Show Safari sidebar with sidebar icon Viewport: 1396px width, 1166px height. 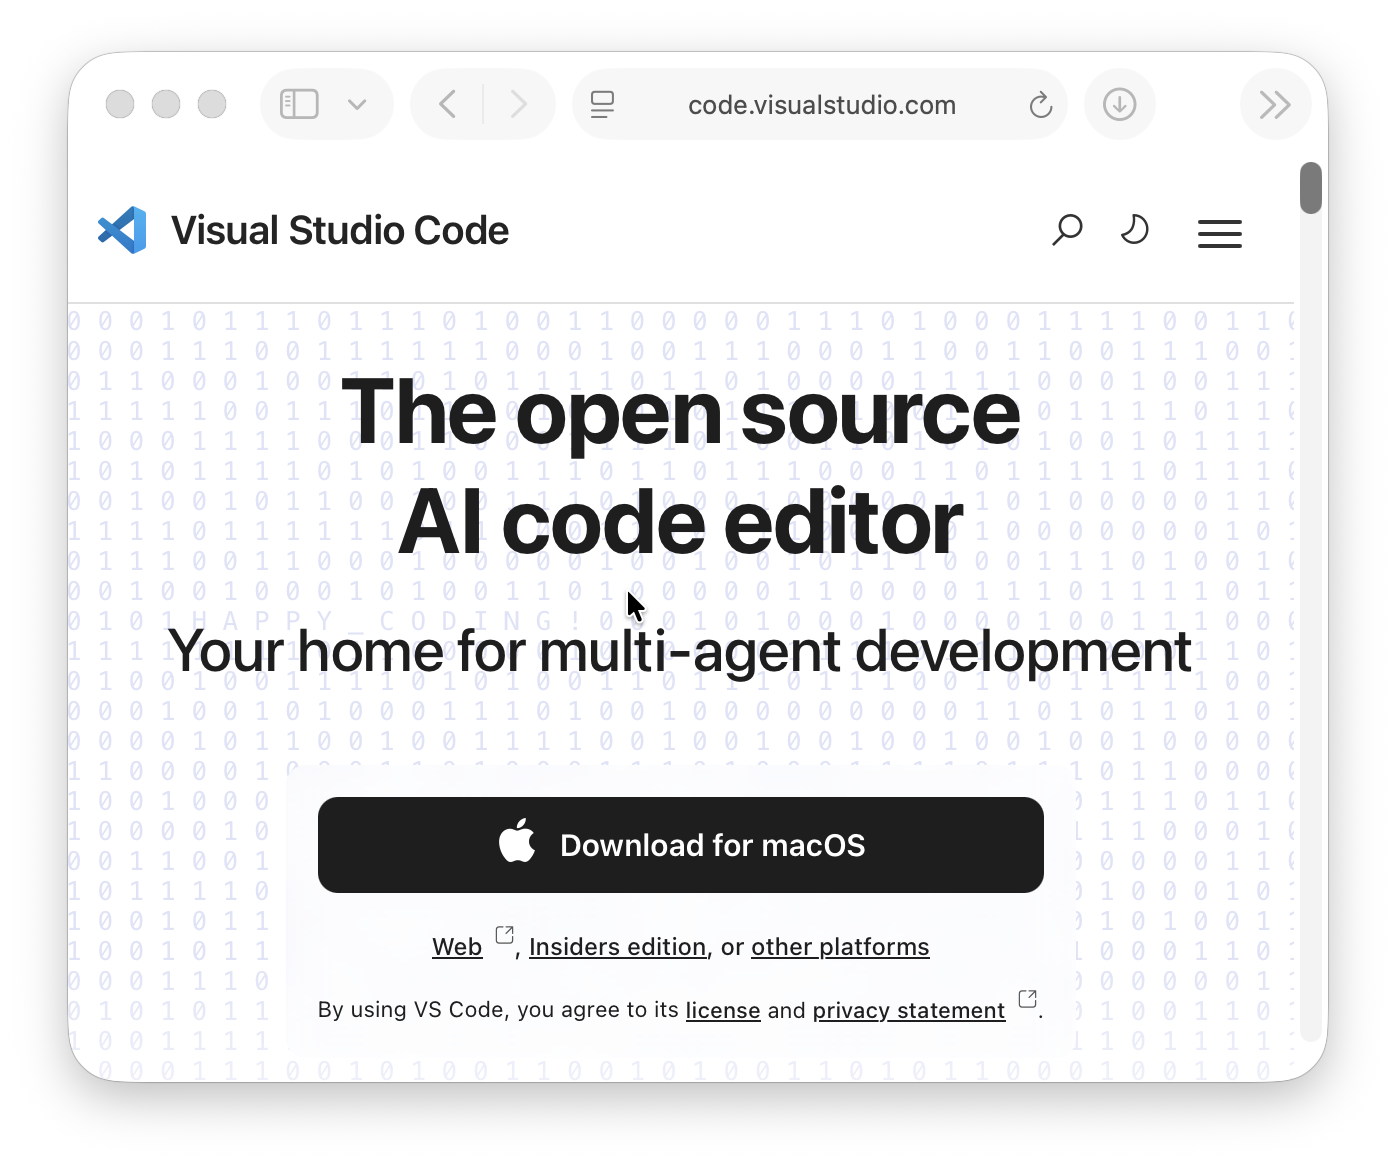tap(299, 104)
